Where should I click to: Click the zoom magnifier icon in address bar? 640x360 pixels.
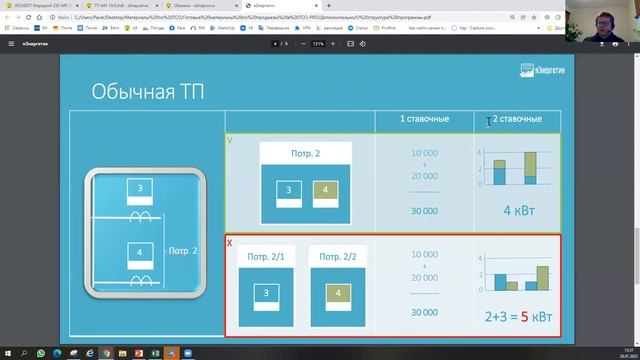(512, 18)
